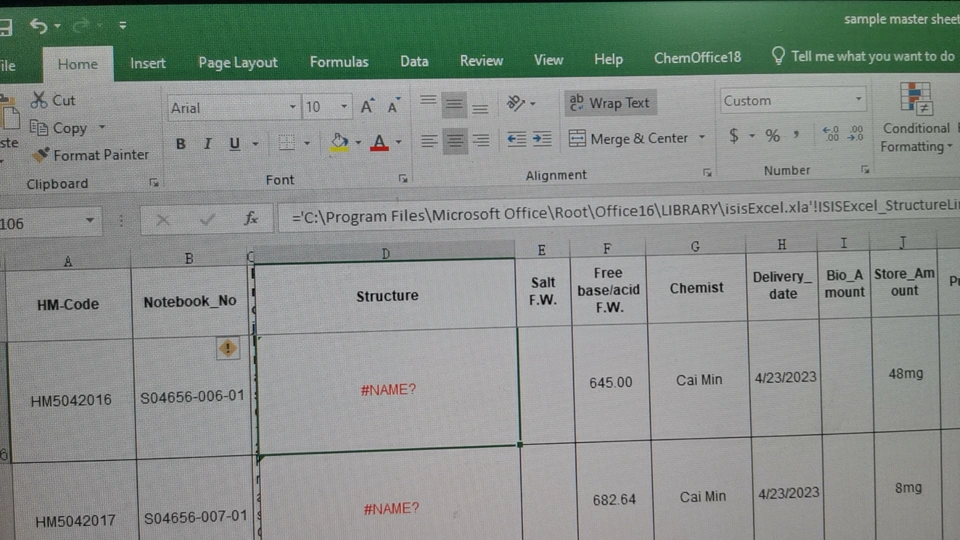Click the Increase Indent icon

541,139
